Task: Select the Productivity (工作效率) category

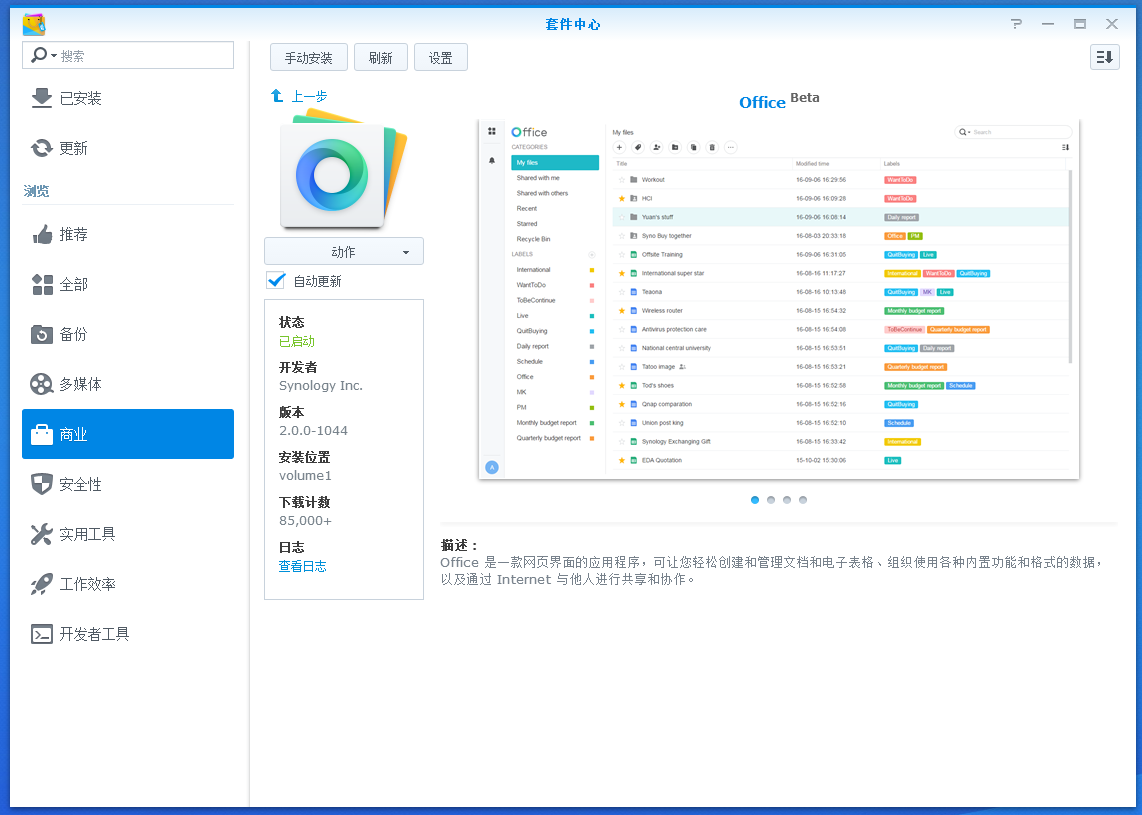Action: pyautogui.click(x=127, y=584)
